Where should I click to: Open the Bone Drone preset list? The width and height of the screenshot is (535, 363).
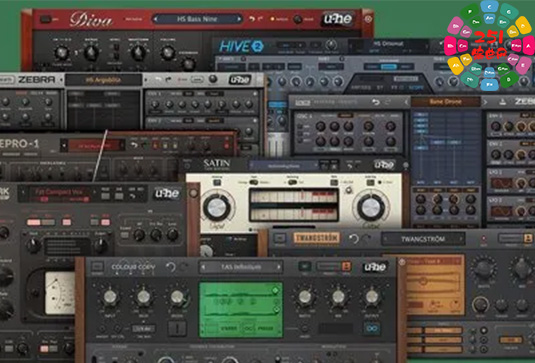[445, 102]
